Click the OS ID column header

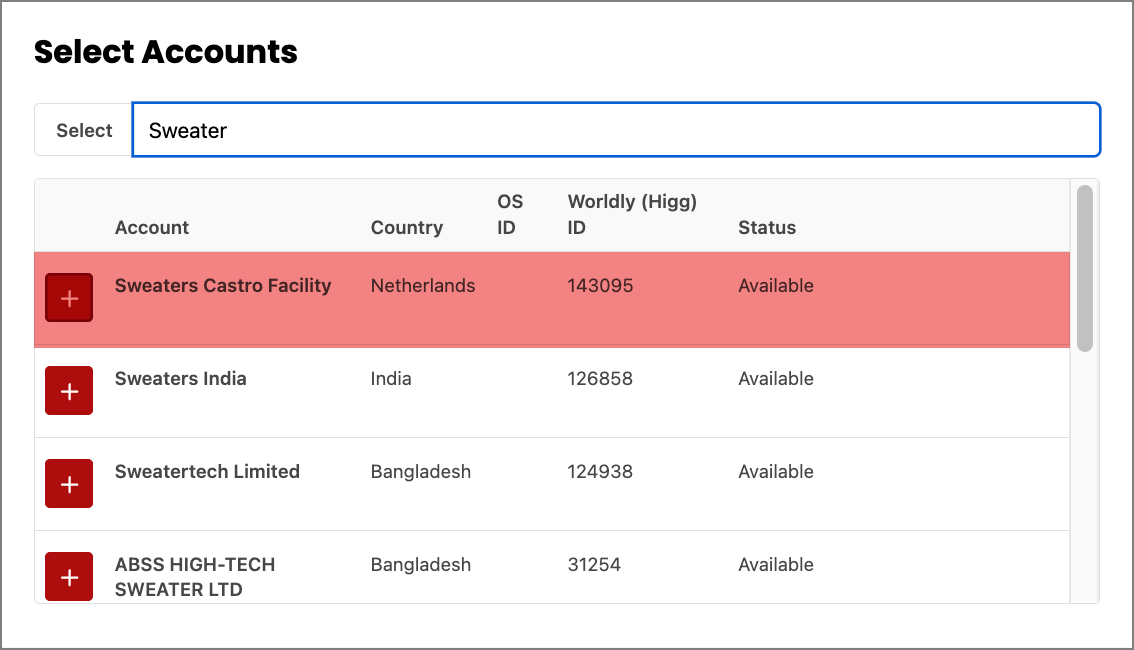point(510,215)
